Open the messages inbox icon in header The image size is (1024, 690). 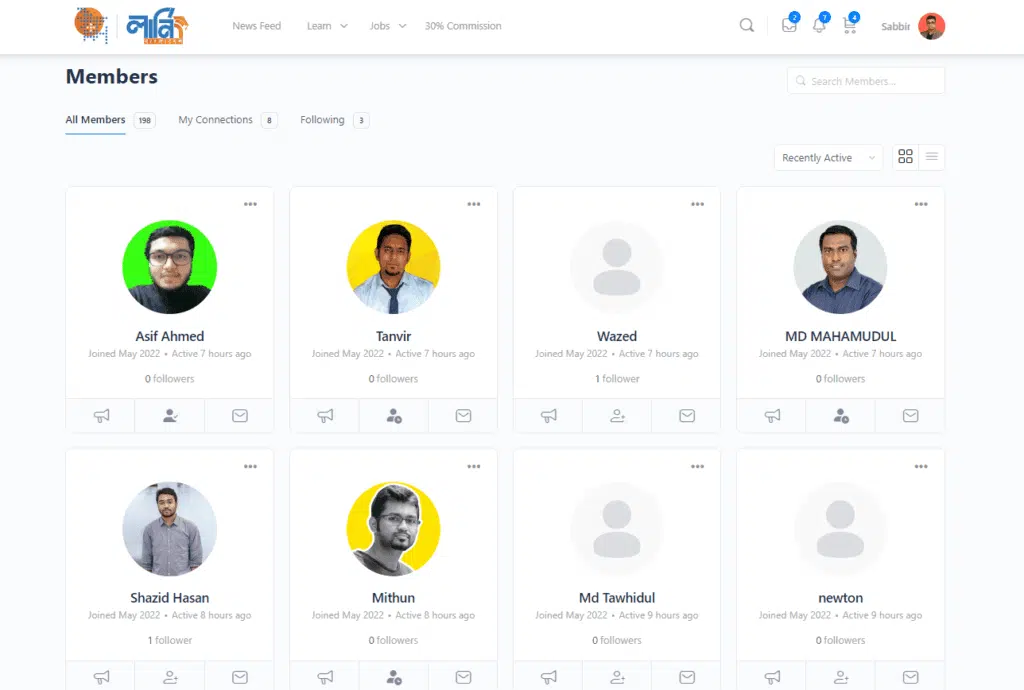[x=789, y=25]
